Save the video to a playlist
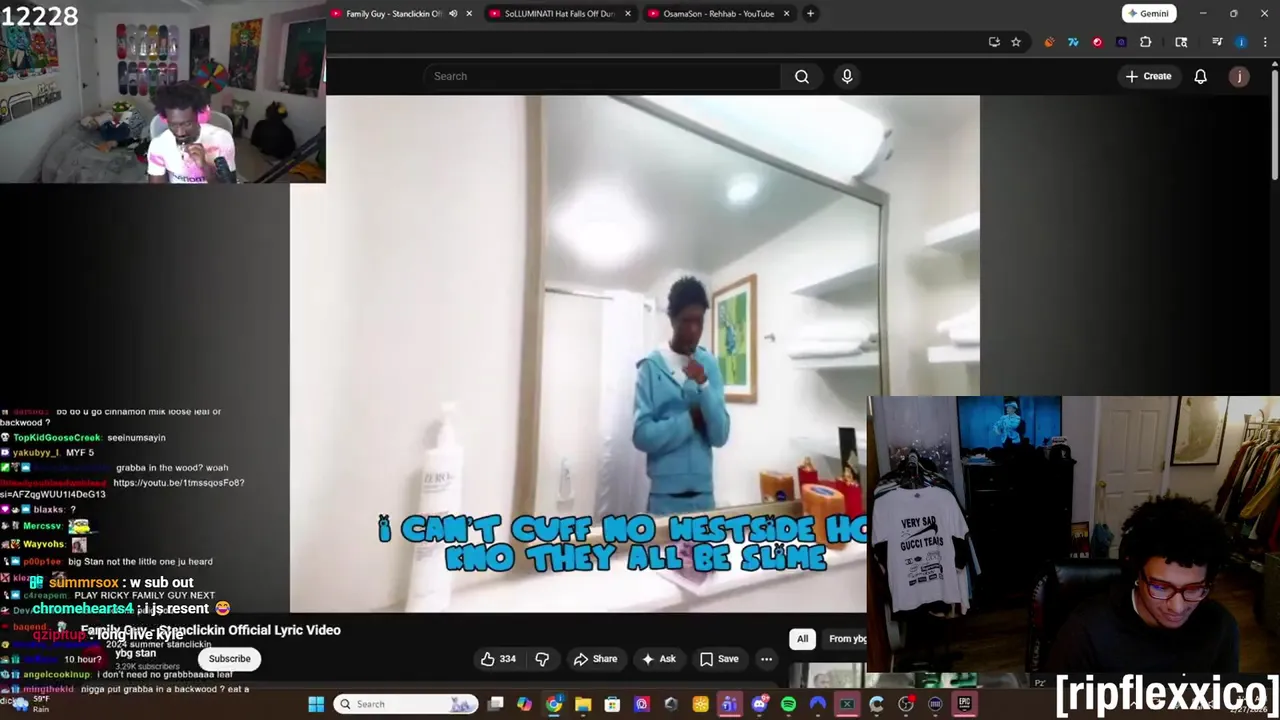 coord(719,659)
